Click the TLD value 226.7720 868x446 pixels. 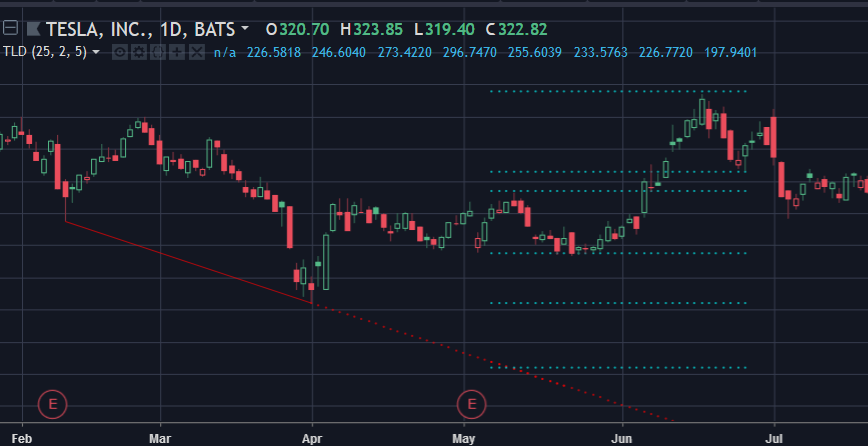tap(666, 53)
